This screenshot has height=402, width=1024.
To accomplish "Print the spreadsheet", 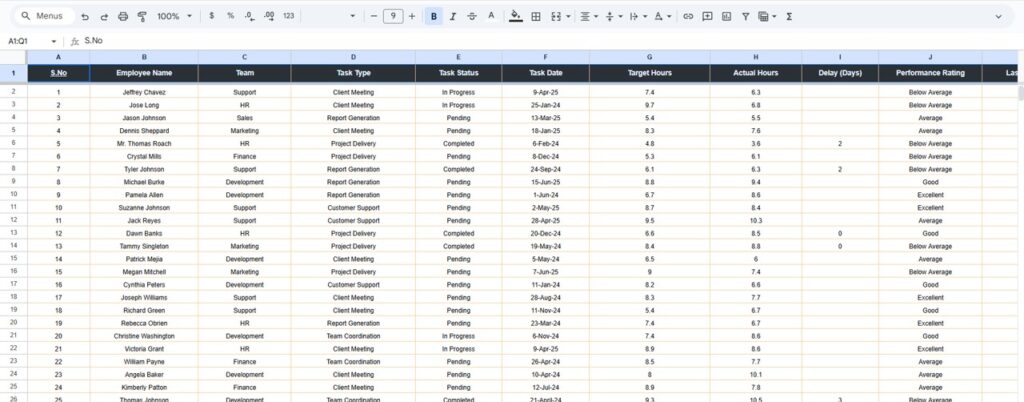I will point(123,16).
